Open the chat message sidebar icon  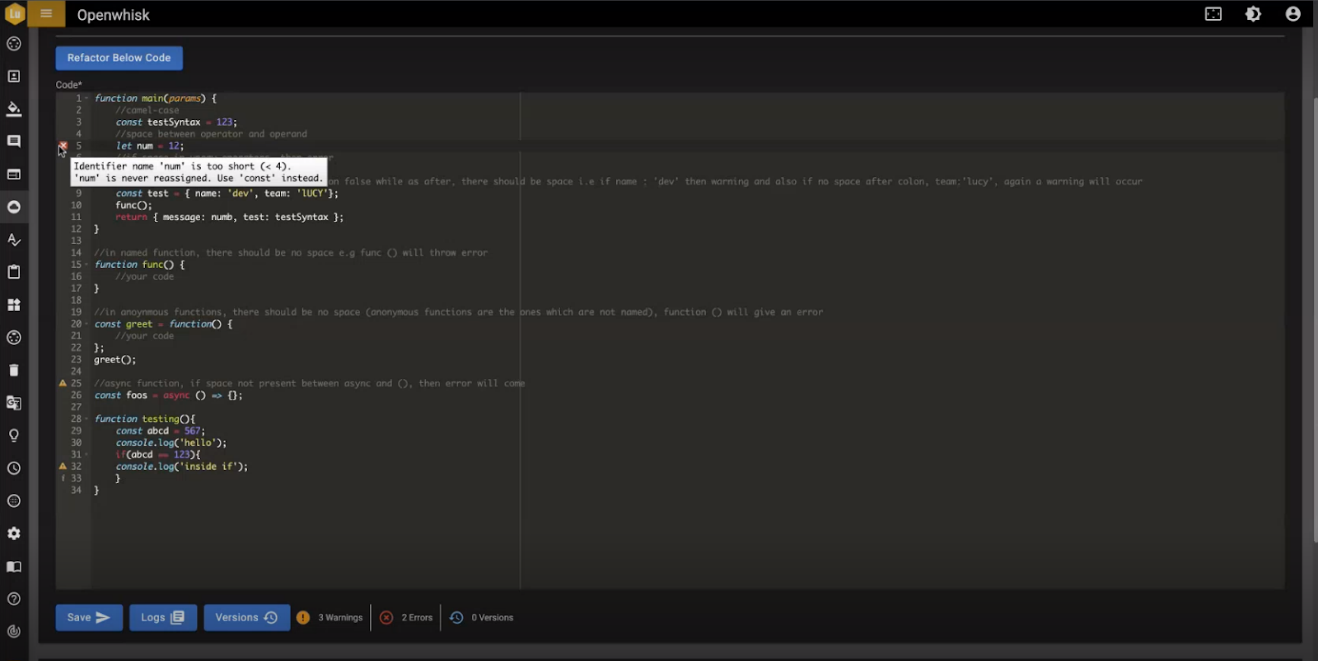coord(14,142)
